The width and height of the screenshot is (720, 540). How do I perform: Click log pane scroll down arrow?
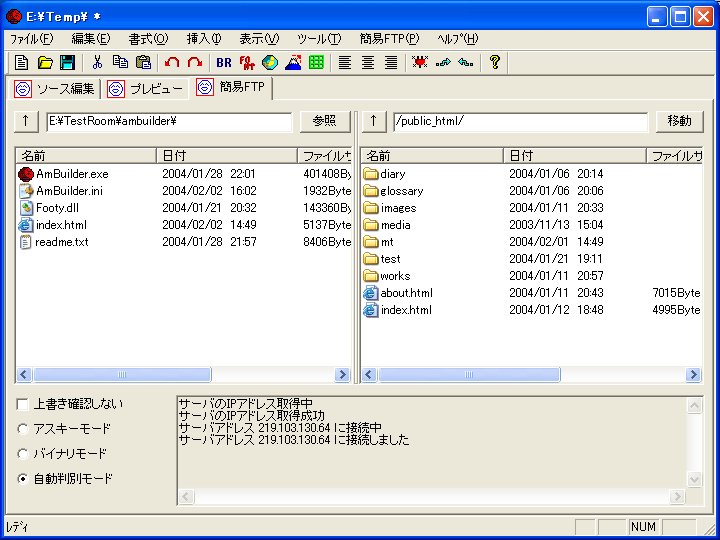[x=694, y=480]
